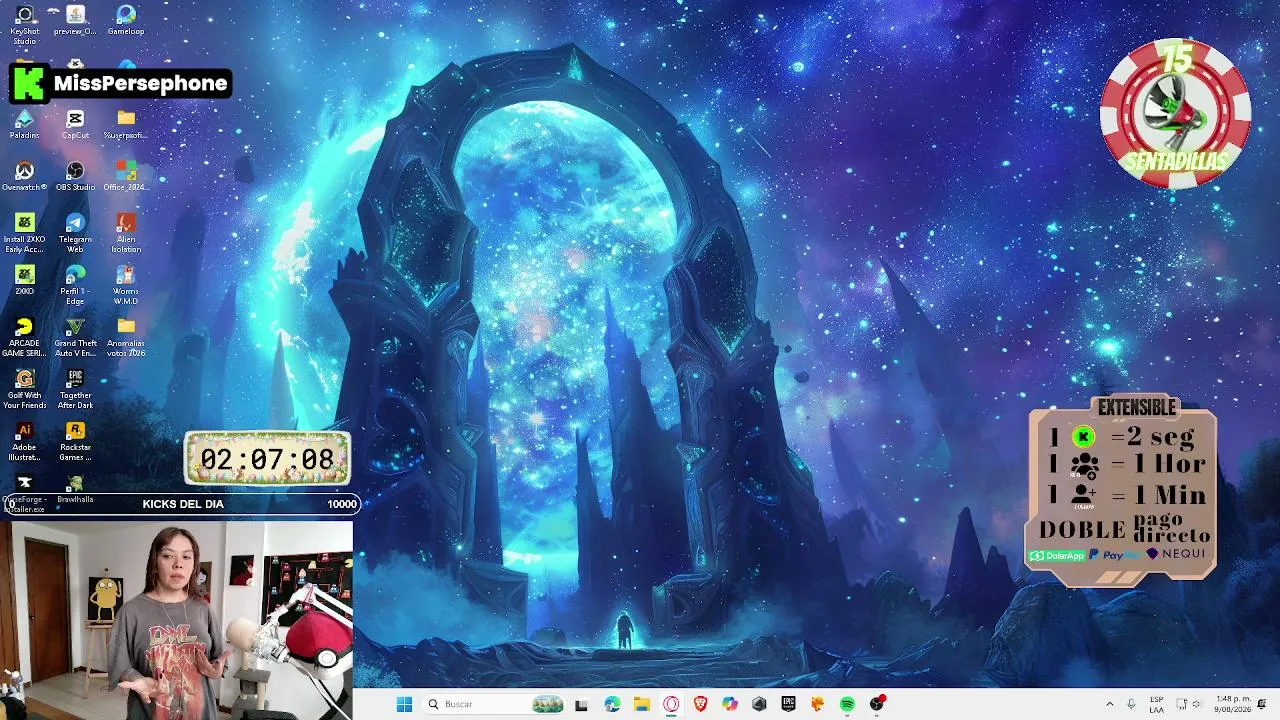Open the Gameloop desktop shortcut
The height and width of the screenshot is (720, 1280).
coord(126,20)
